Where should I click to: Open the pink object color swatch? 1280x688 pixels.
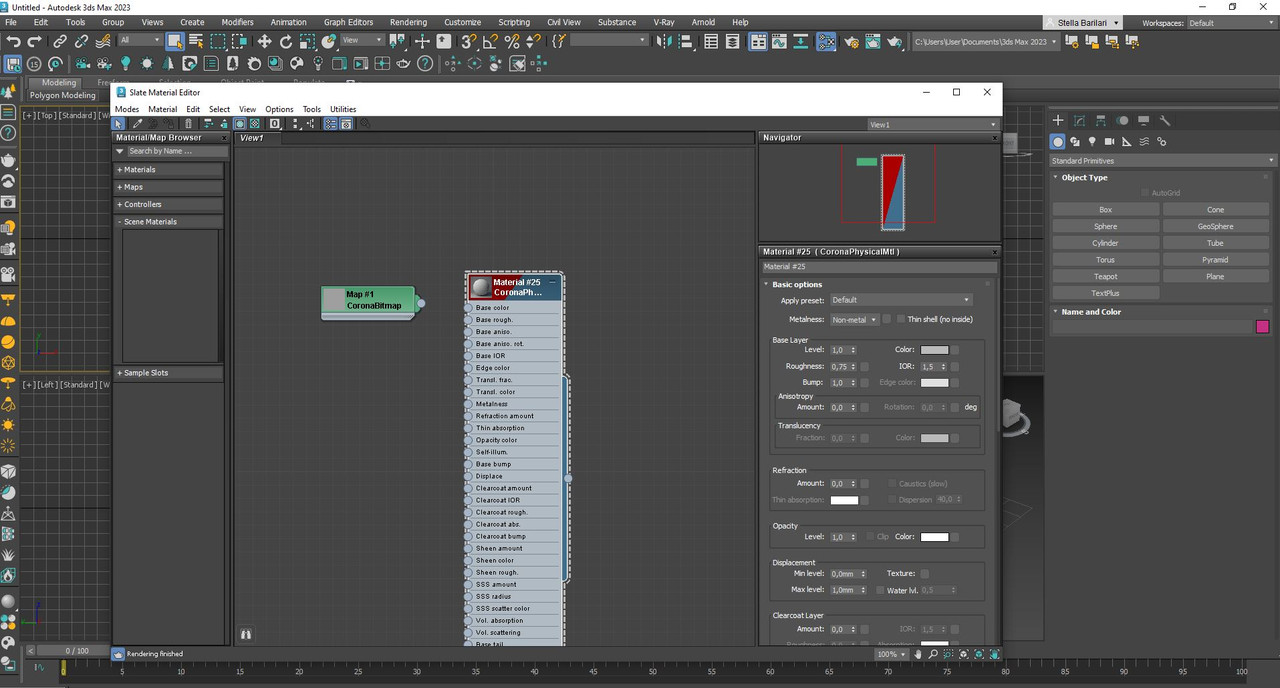[x=1262, y=327]
